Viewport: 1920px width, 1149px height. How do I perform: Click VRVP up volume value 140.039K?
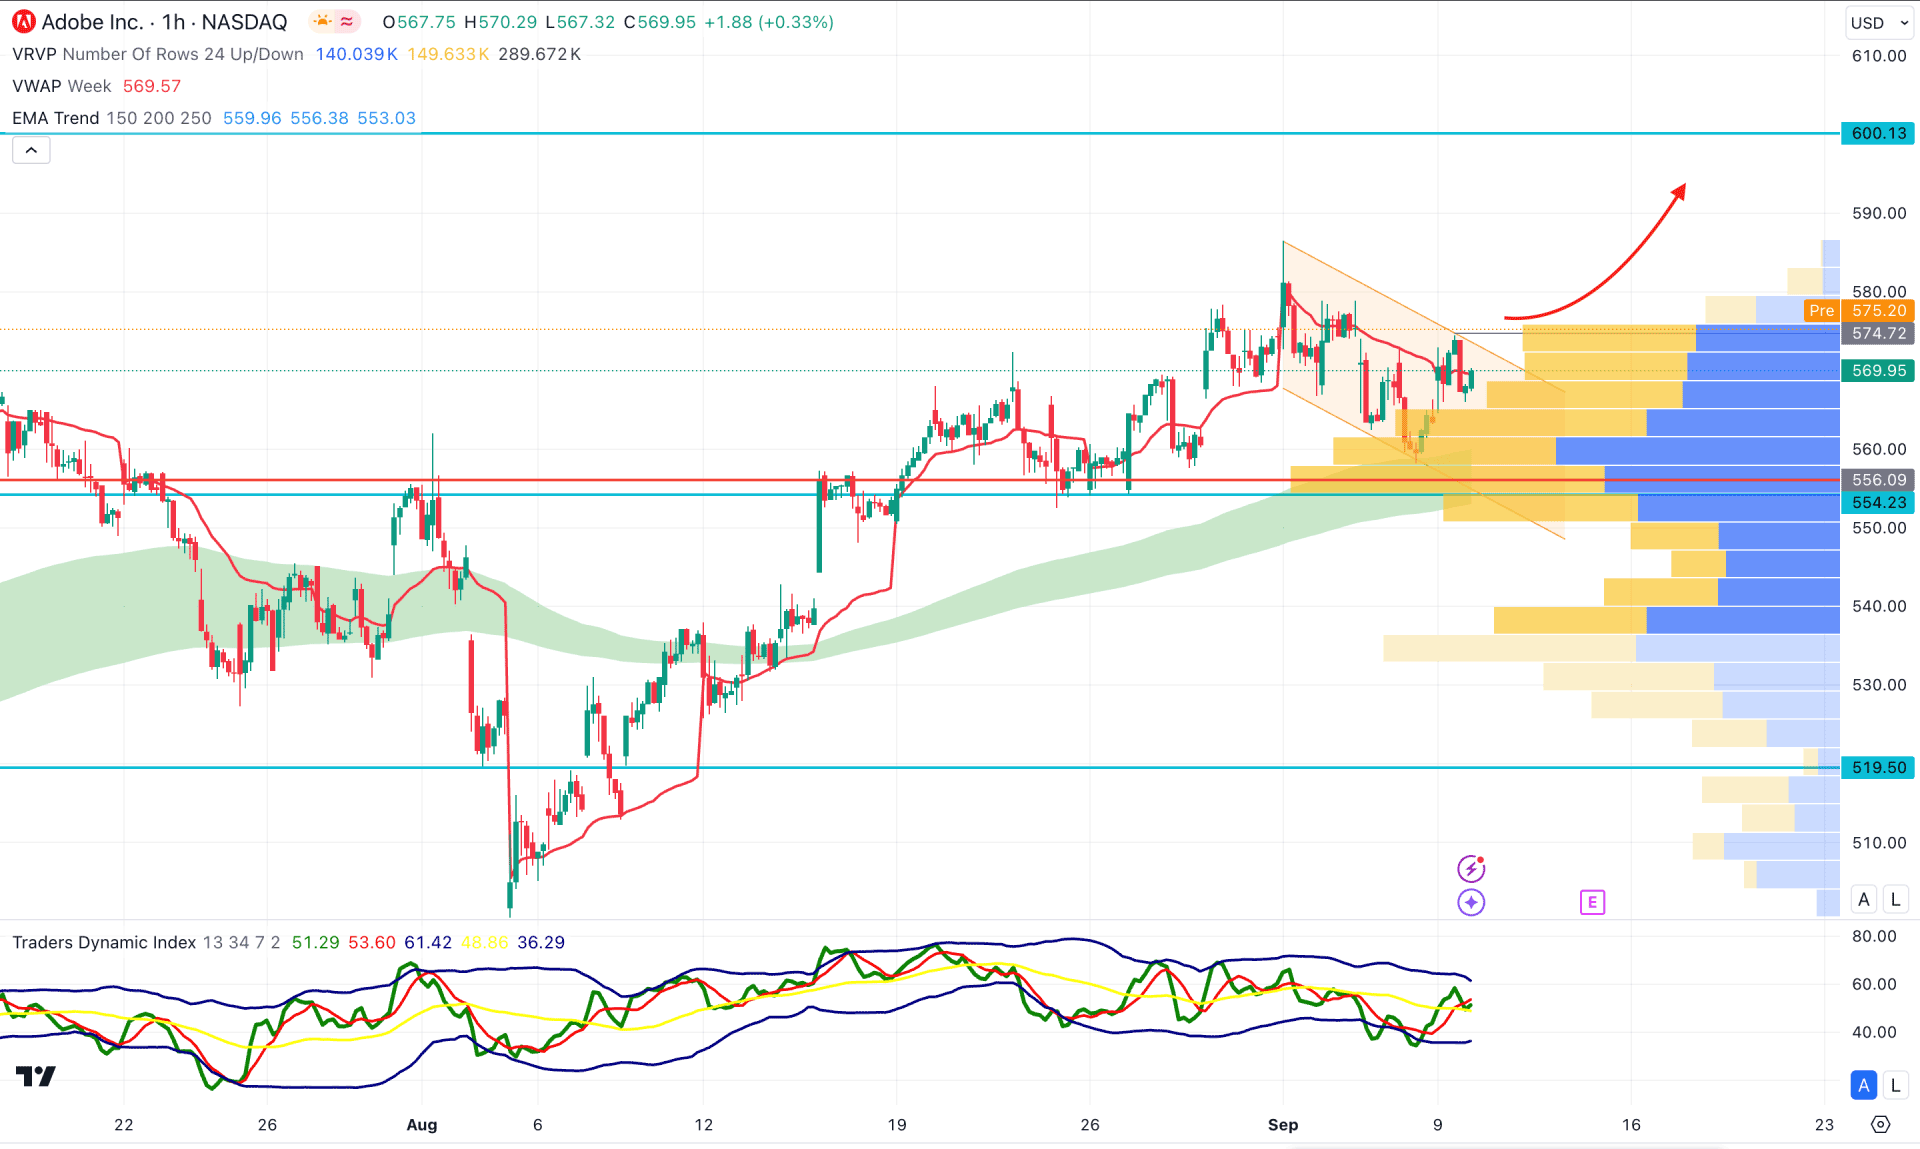tap(357, 54)
